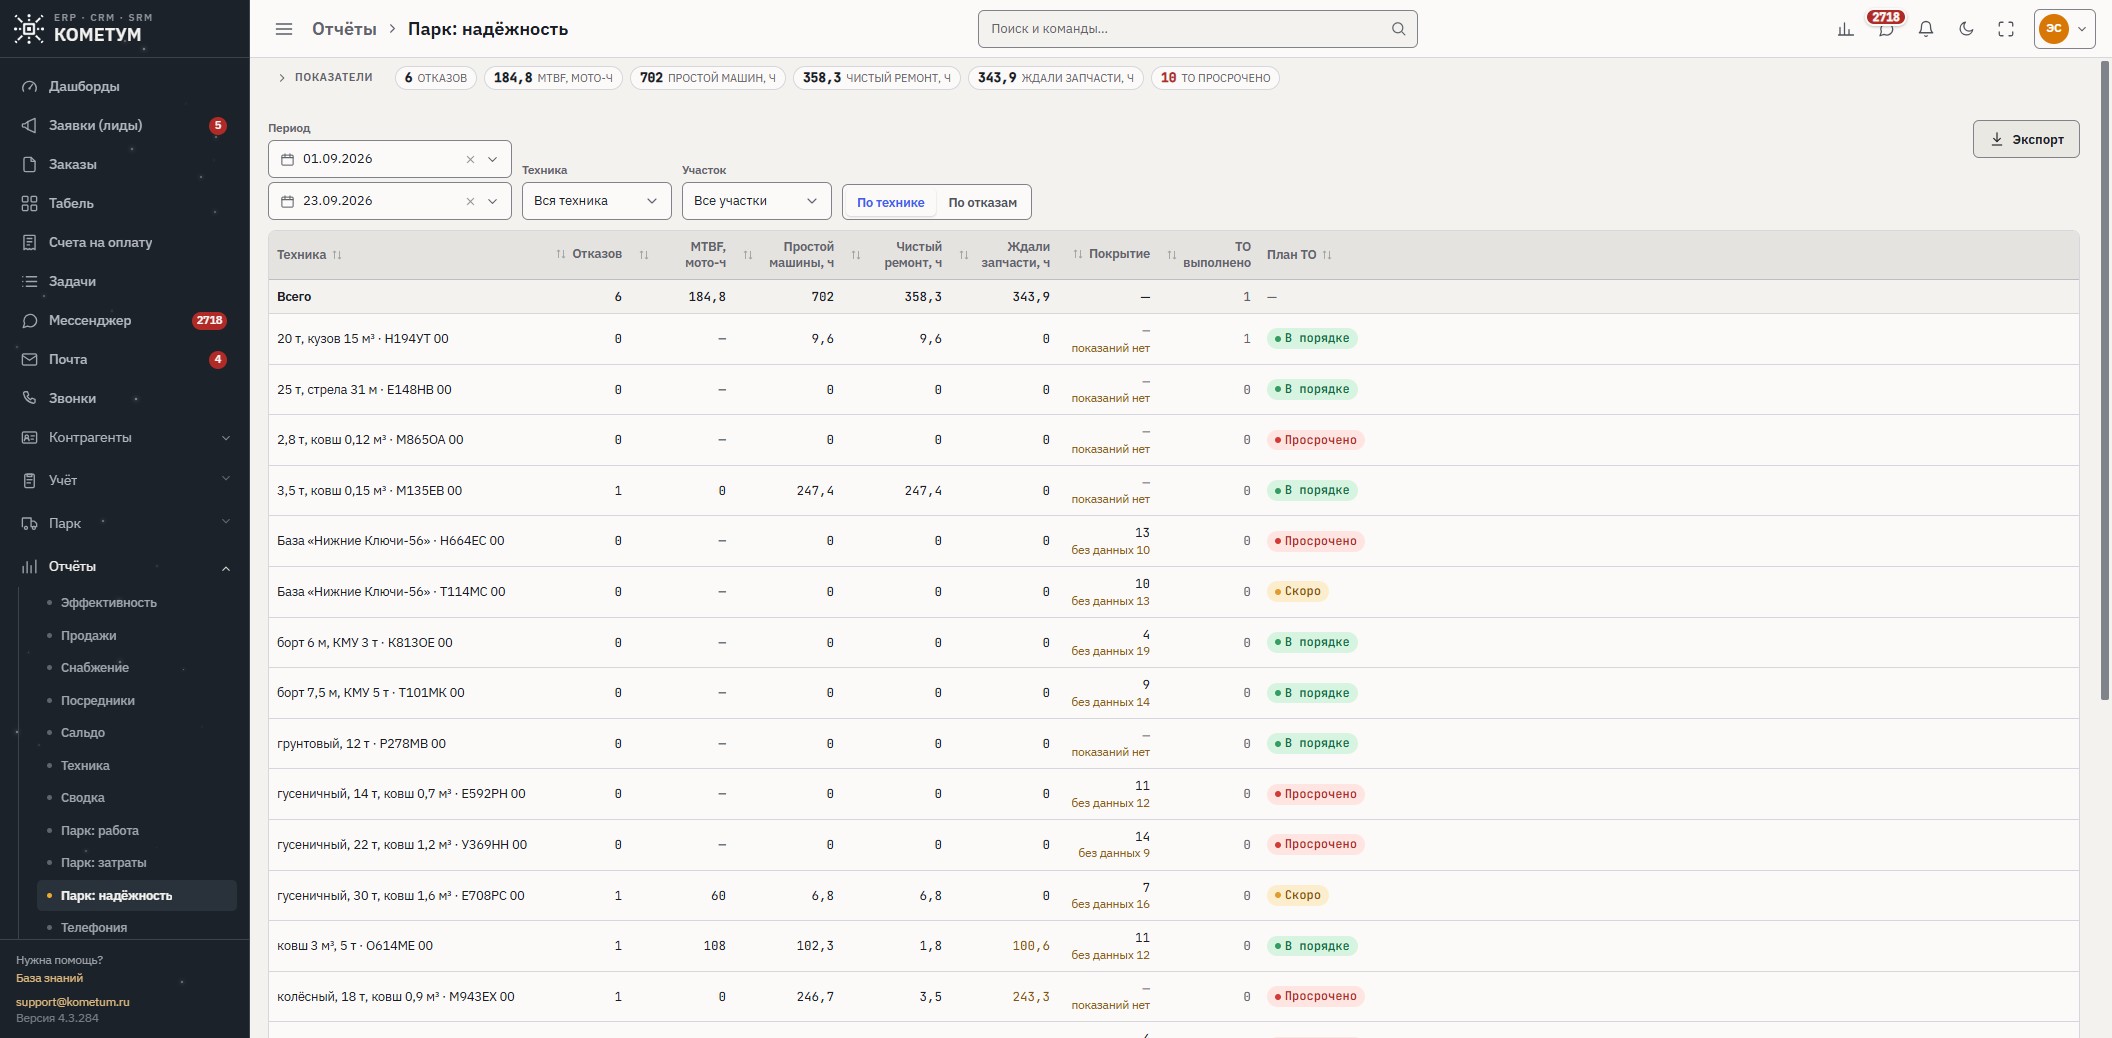Enter fullscreen mode icon
This screenshot has width=2112, height=1038.
click(2006, 29)
